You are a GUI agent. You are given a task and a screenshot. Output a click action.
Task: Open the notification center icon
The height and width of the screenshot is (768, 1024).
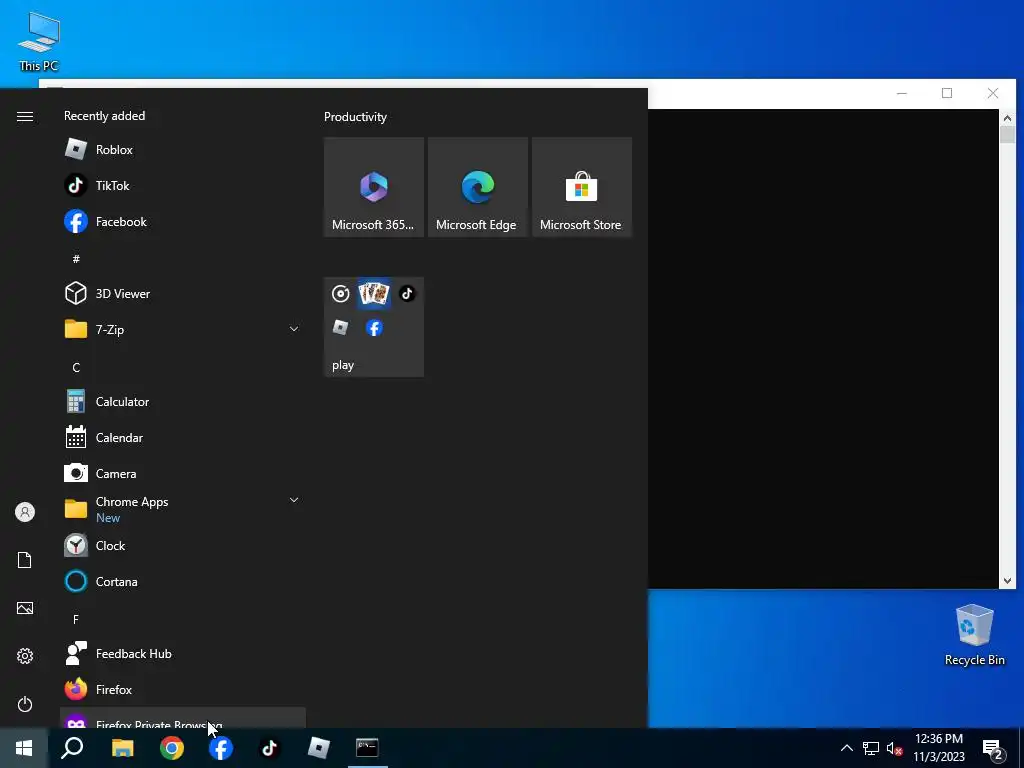coord(993,749)
